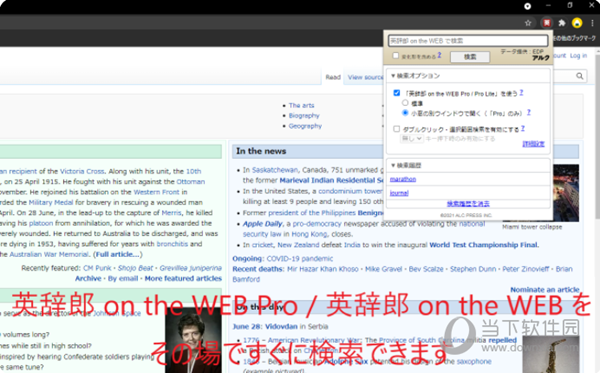Collapse the 検索履歴 section

(x=406, y=165)
